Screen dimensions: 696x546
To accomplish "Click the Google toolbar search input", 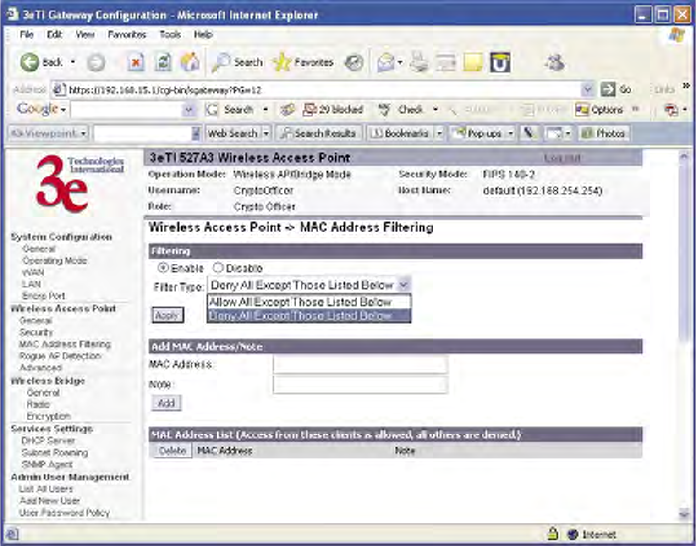I will click(127, 110).
